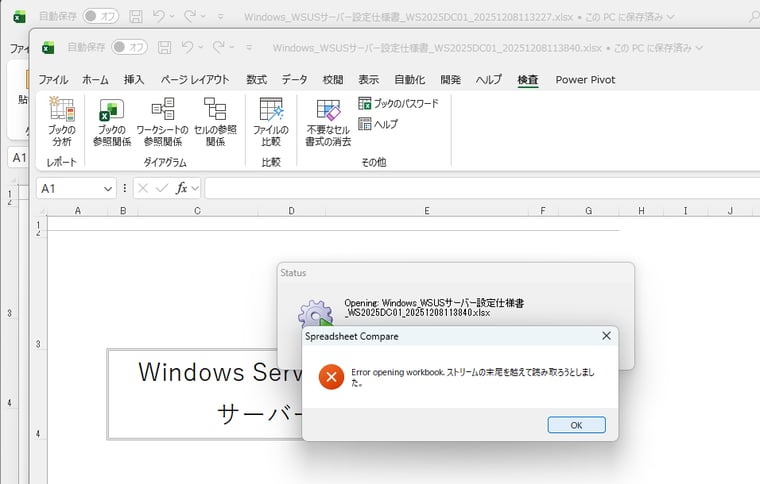Open Redo history dropdown in front window
Image resolution: width=760 pixels, height=484 pixels.
(232, 47)
